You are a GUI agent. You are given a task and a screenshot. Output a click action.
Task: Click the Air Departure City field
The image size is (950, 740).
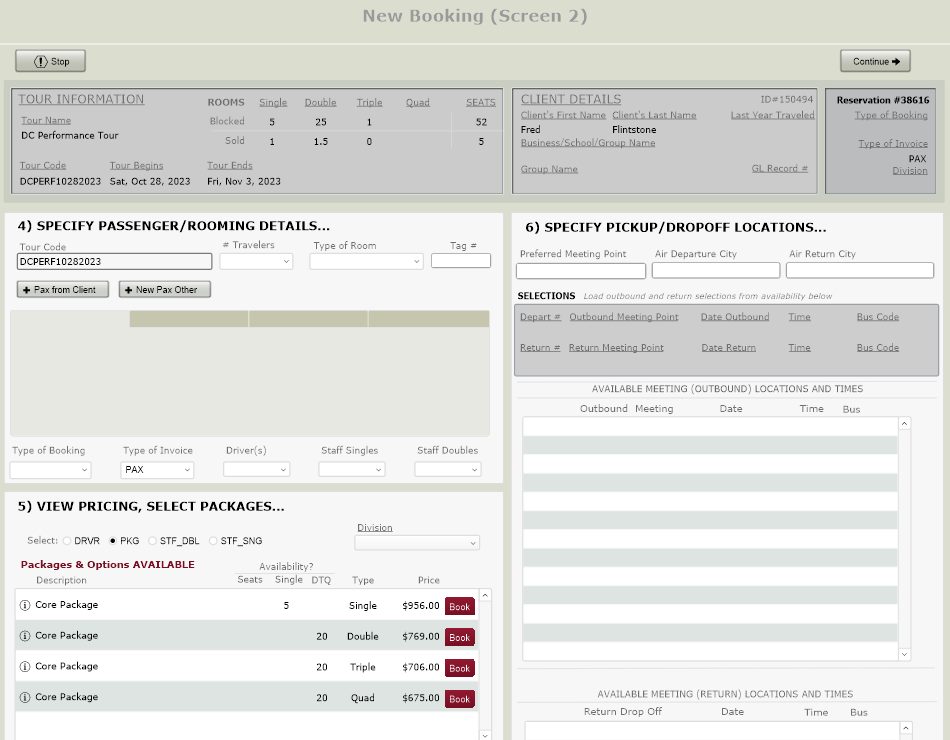point(716,270)
